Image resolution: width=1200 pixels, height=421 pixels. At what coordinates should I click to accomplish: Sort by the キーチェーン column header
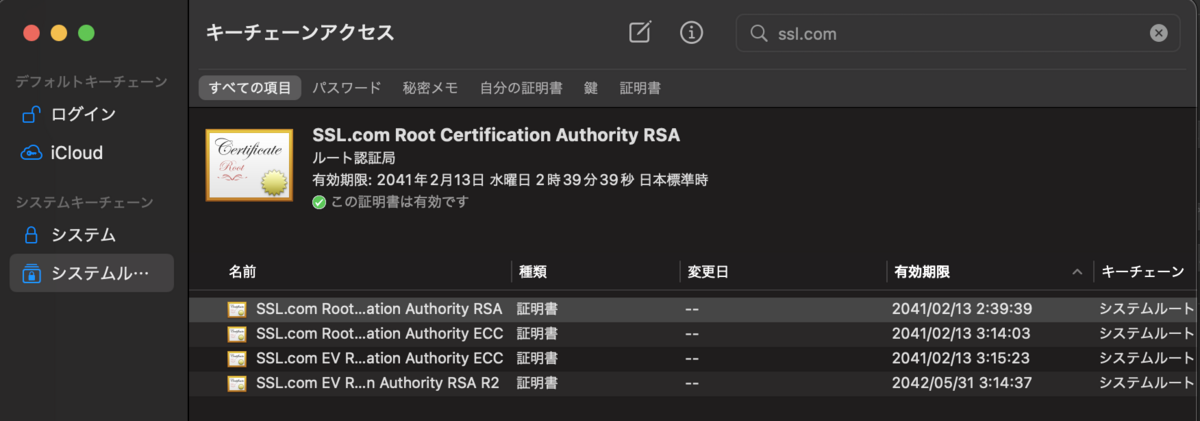1143,272
